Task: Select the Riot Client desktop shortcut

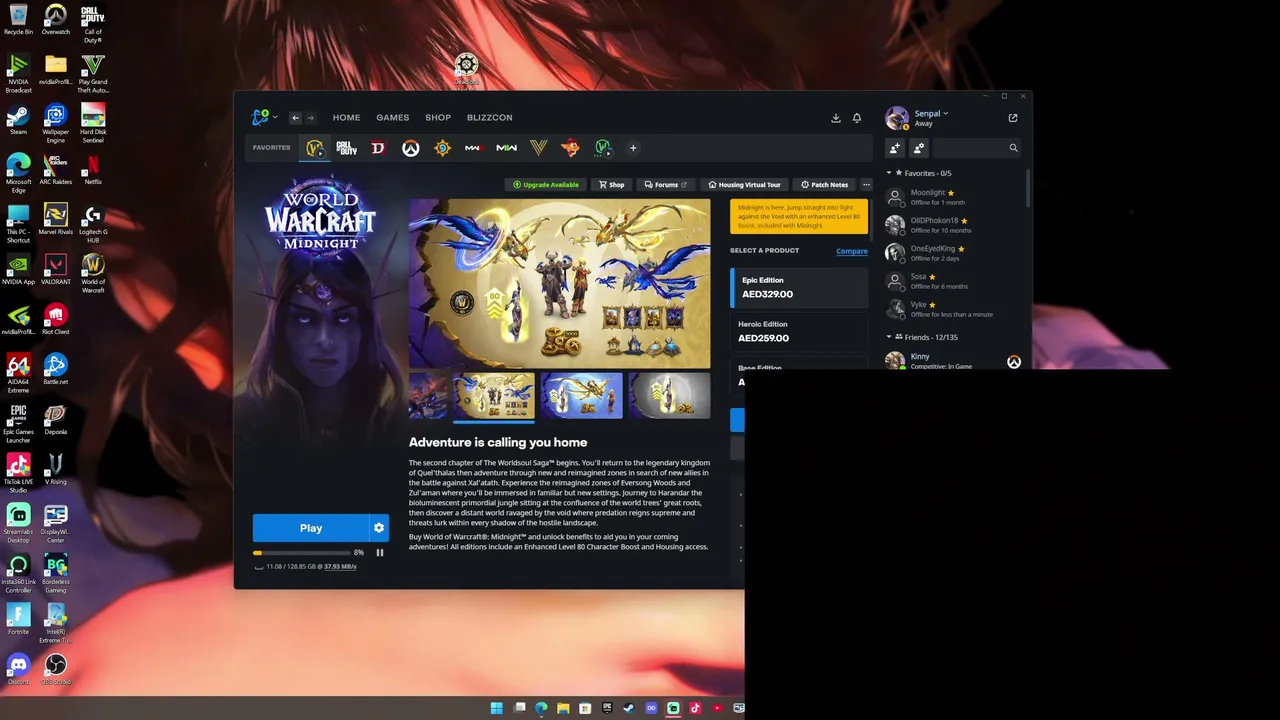Action: pos(56,319)
